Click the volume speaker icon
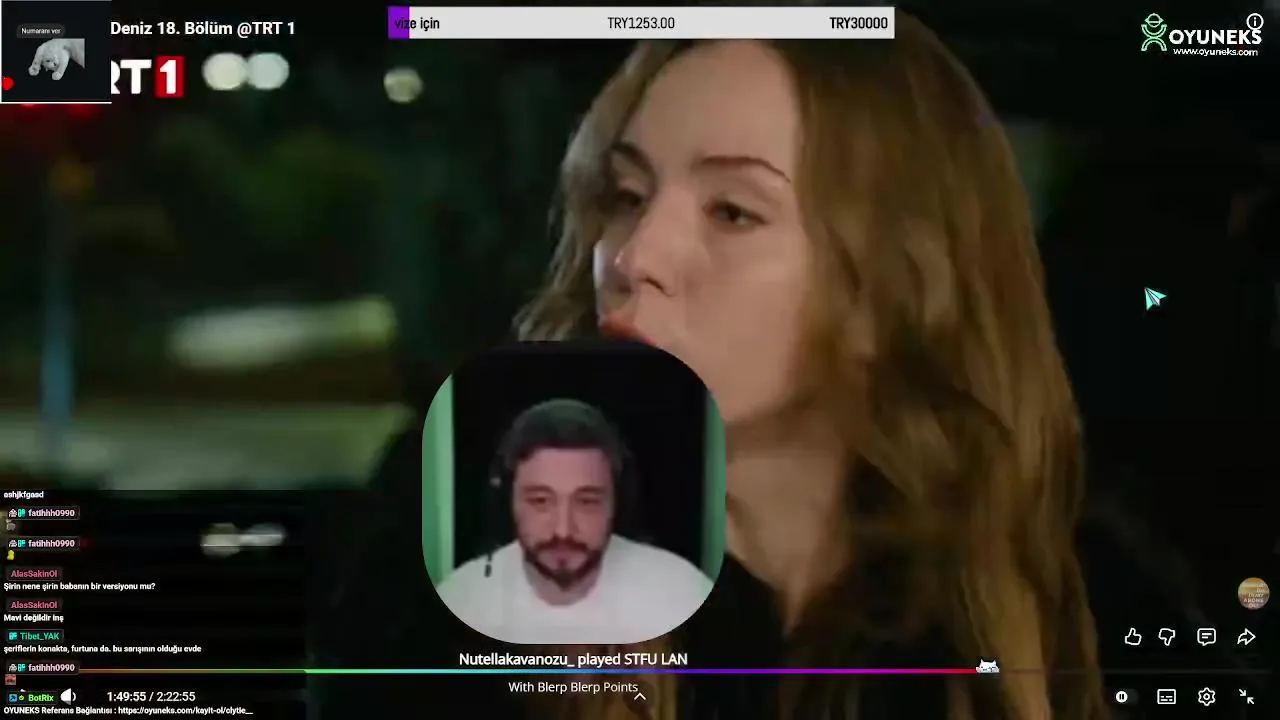 point(68,696)
